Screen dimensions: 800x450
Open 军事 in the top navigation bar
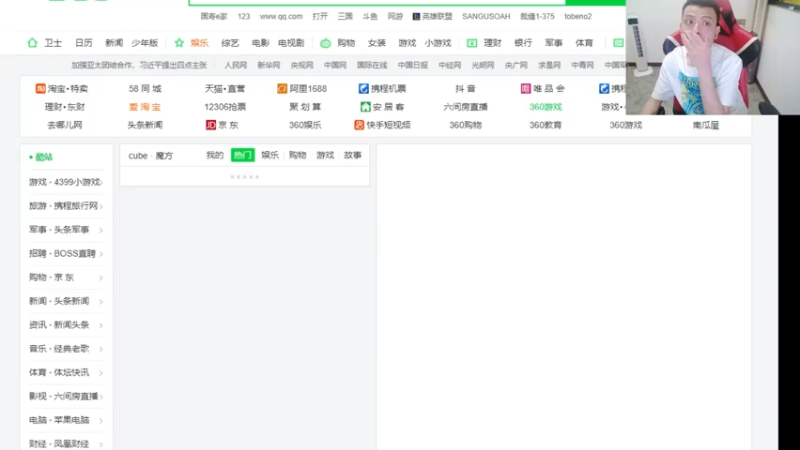[554, 43]
